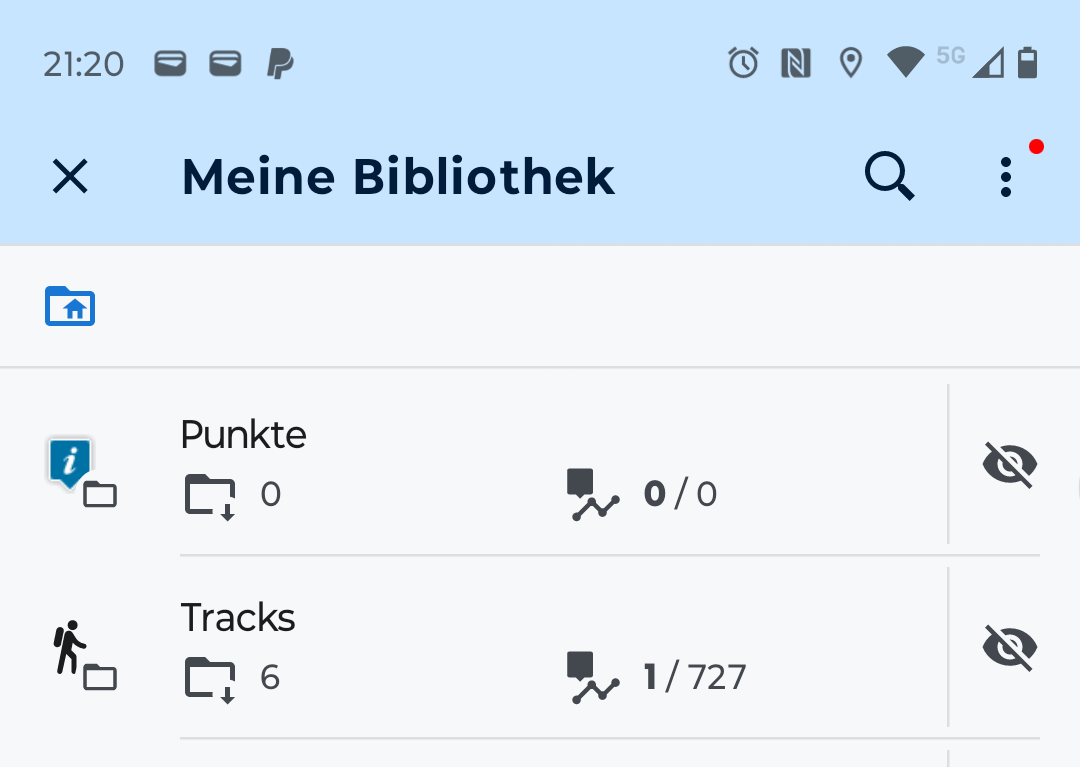
Task: Tap the Punkte count 0 / 0
Action: (681, 495)
